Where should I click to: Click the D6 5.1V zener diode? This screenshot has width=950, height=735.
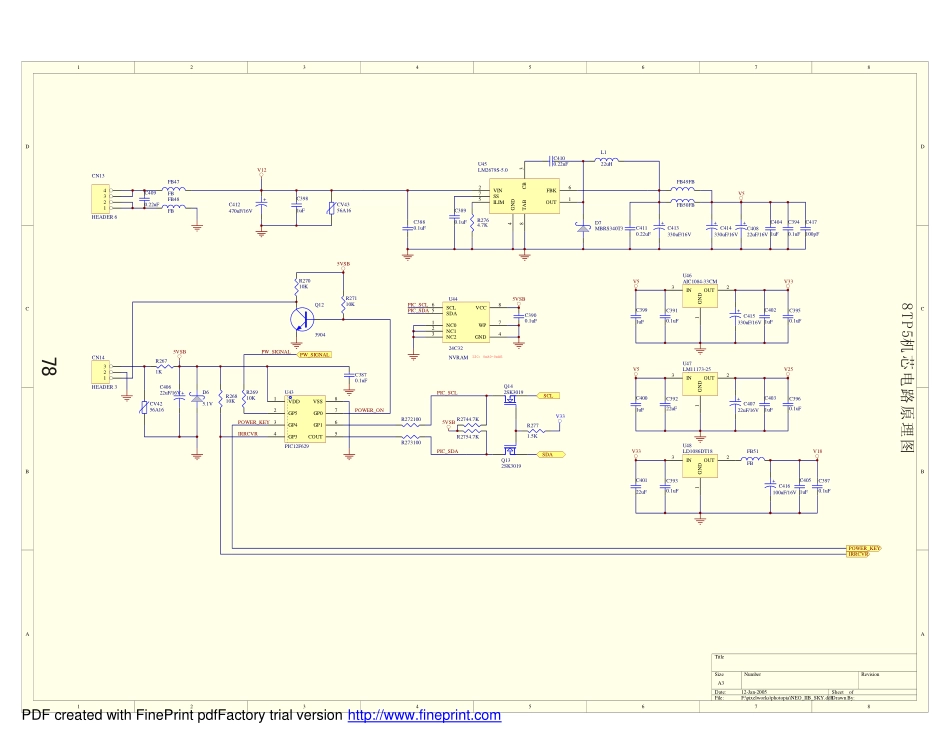click(x=198, y=396)
